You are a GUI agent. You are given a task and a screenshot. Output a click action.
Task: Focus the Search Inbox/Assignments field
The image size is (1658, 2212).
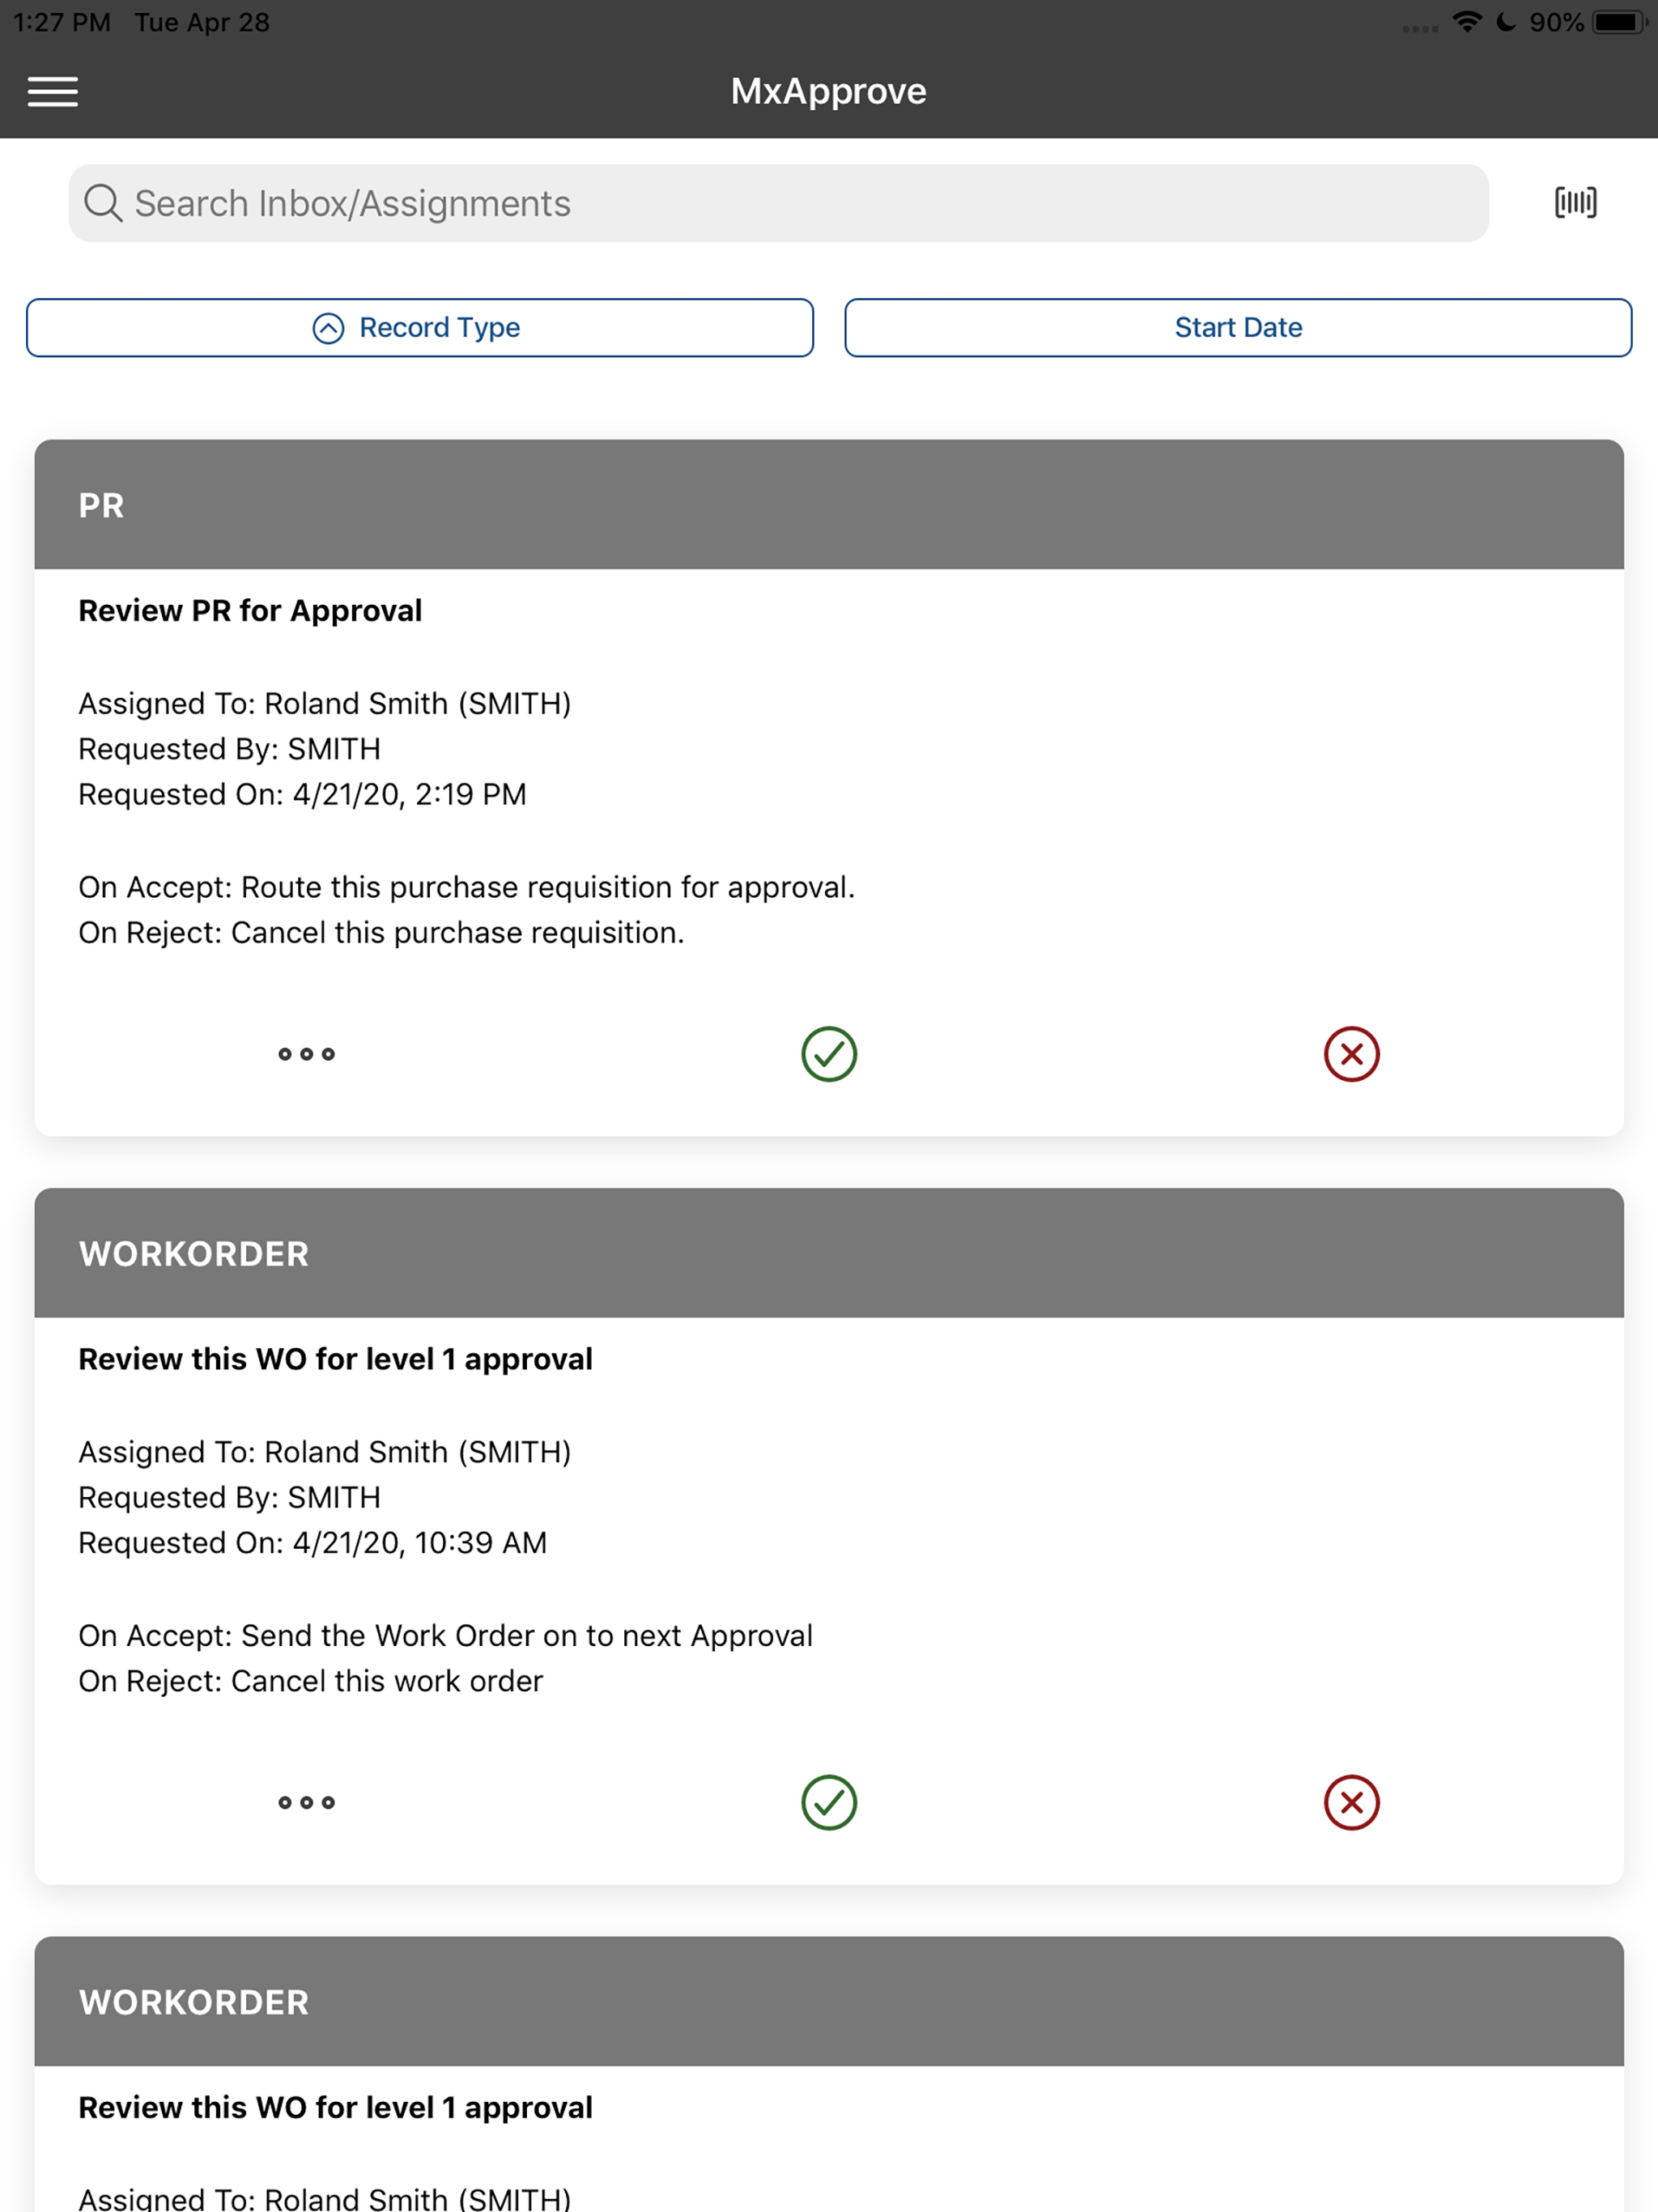[778, 203]
